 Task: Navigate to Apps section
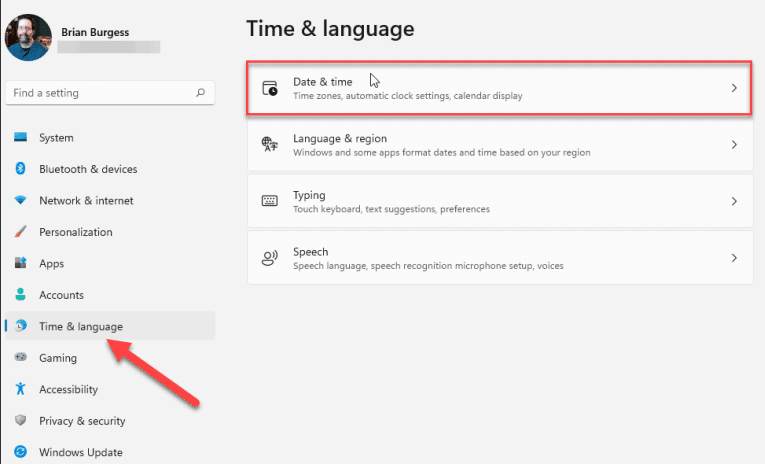point(110,263)
